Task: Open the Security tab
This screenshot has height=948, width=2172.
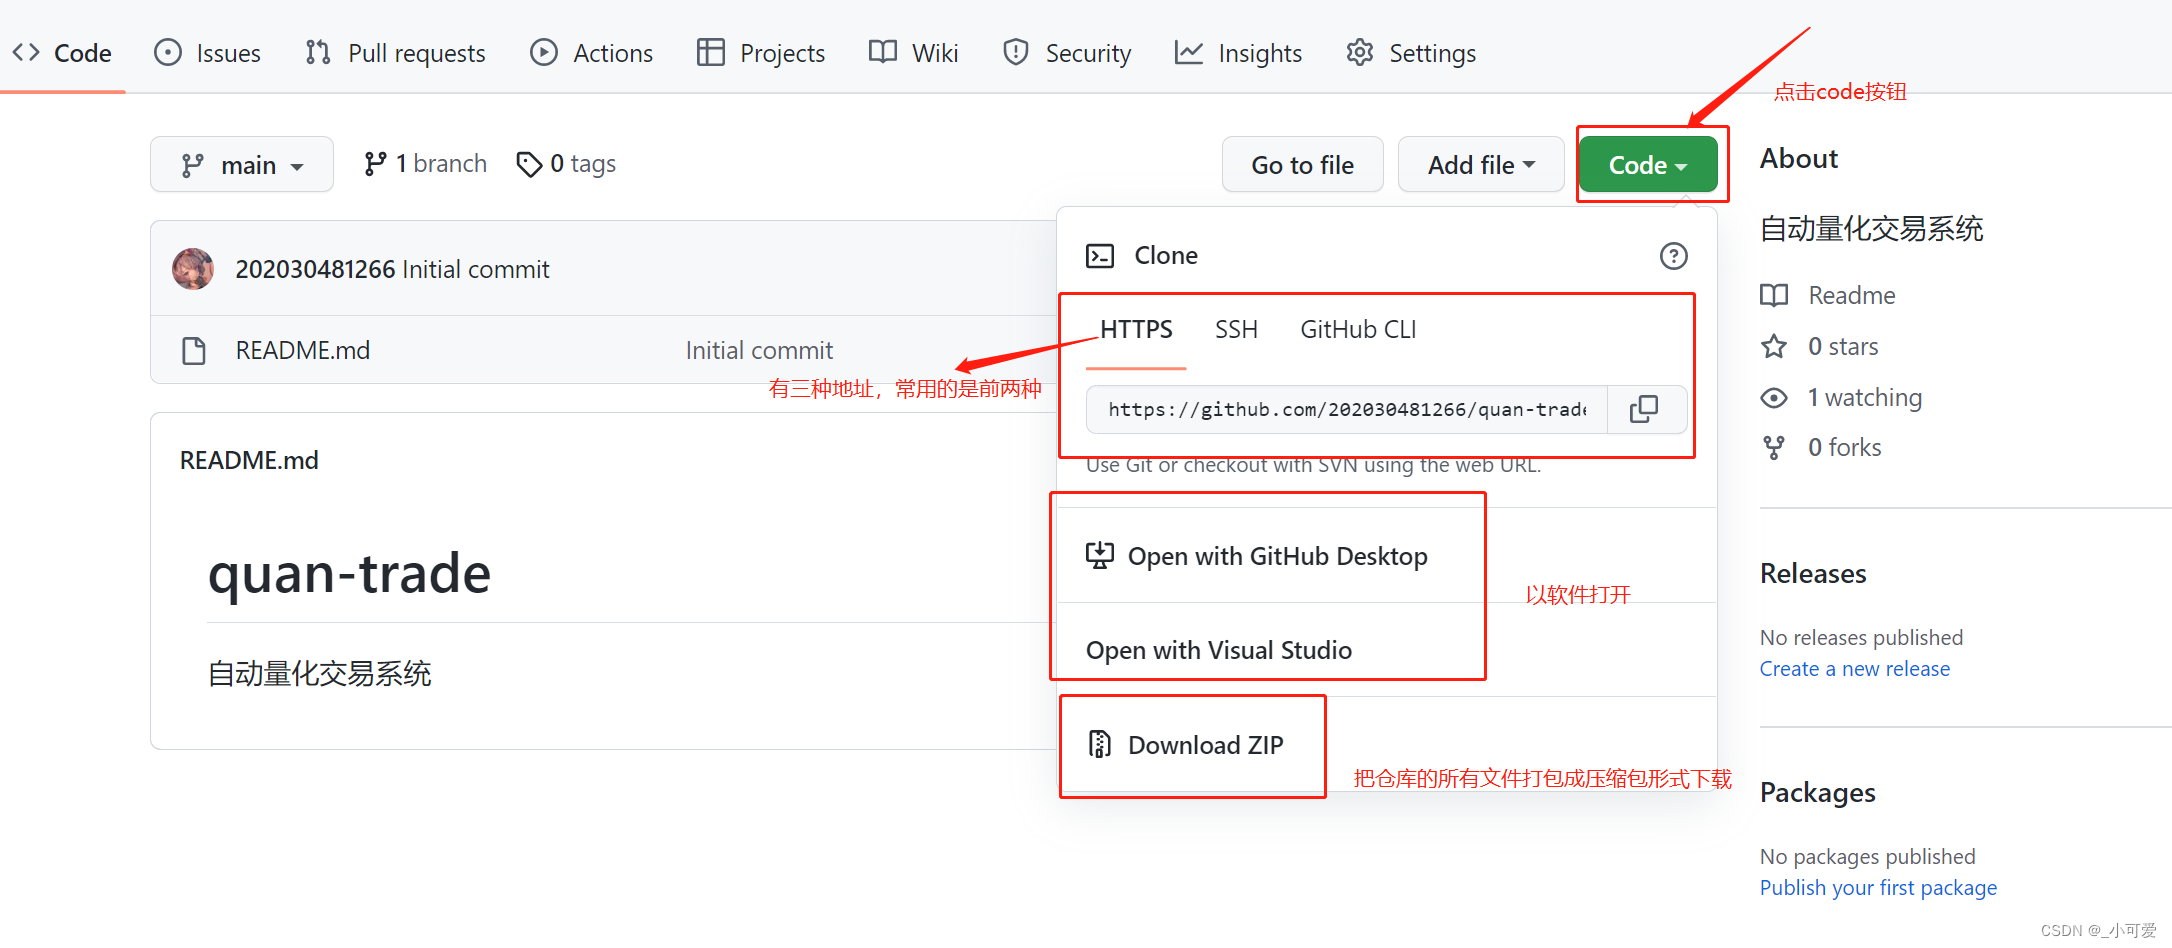Action: coord(1067,53)
